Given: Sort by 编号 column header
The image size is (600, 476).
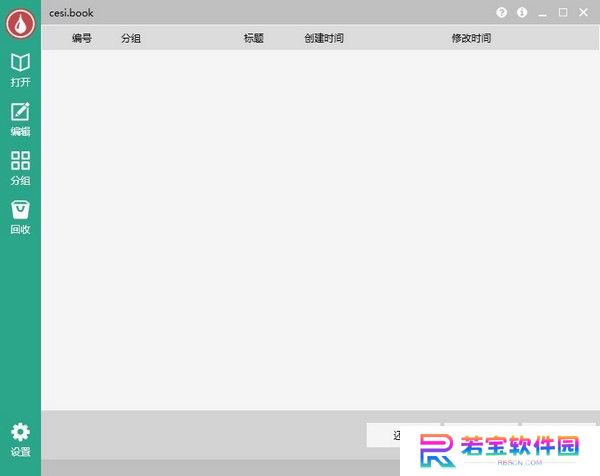Looking at the screenshot, I should click(x=82, y=38).
